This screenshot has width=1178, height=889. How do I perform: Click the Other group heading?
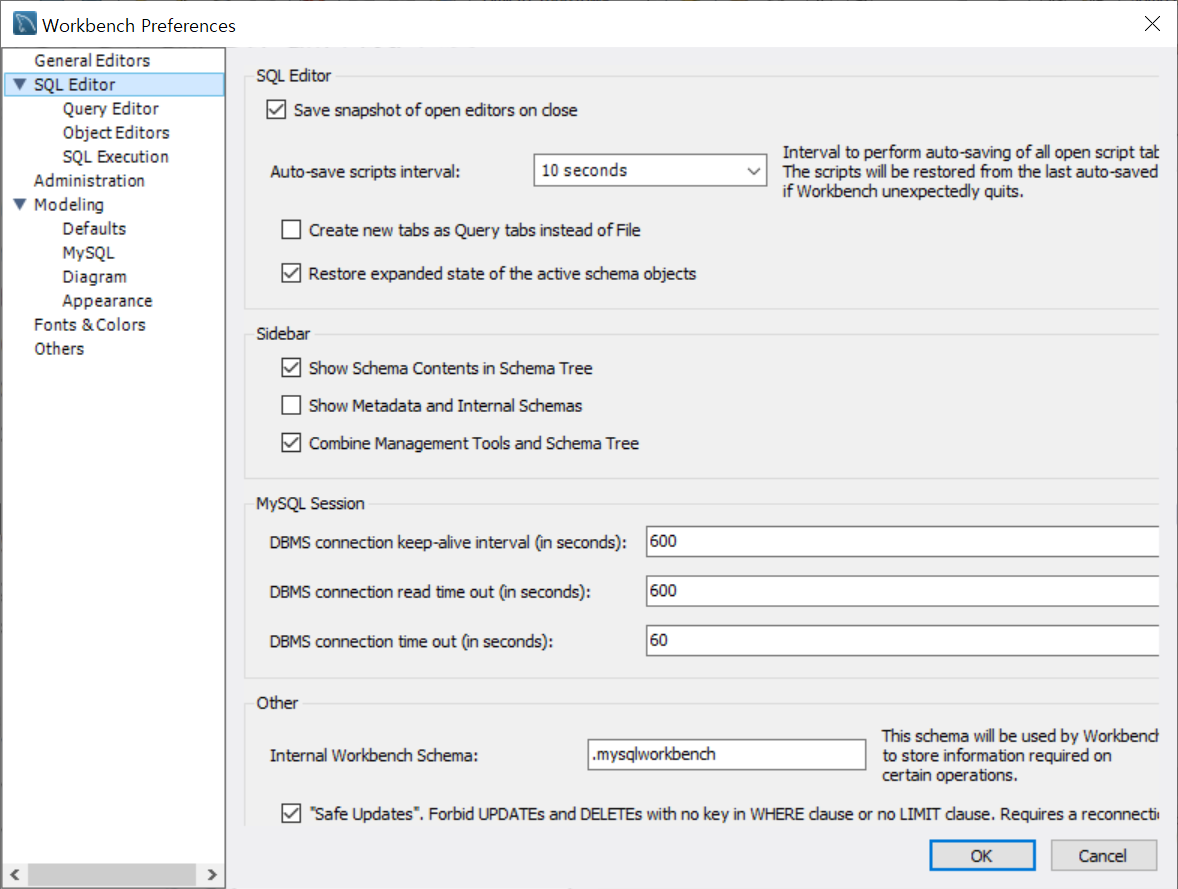coord(277,703)
